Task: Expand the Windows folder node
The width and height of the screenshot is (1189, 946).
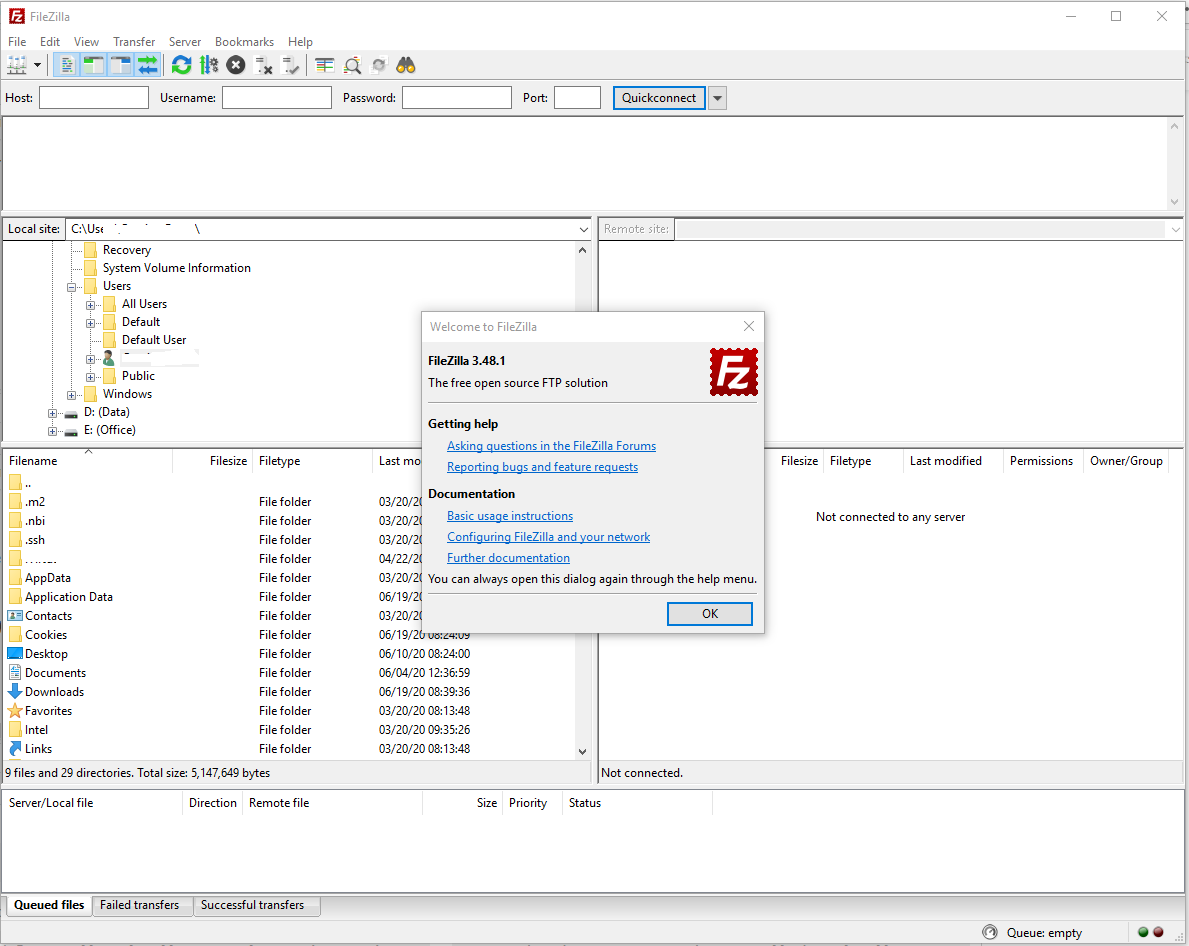Action: pyautogui.click(x=71, y=395)
